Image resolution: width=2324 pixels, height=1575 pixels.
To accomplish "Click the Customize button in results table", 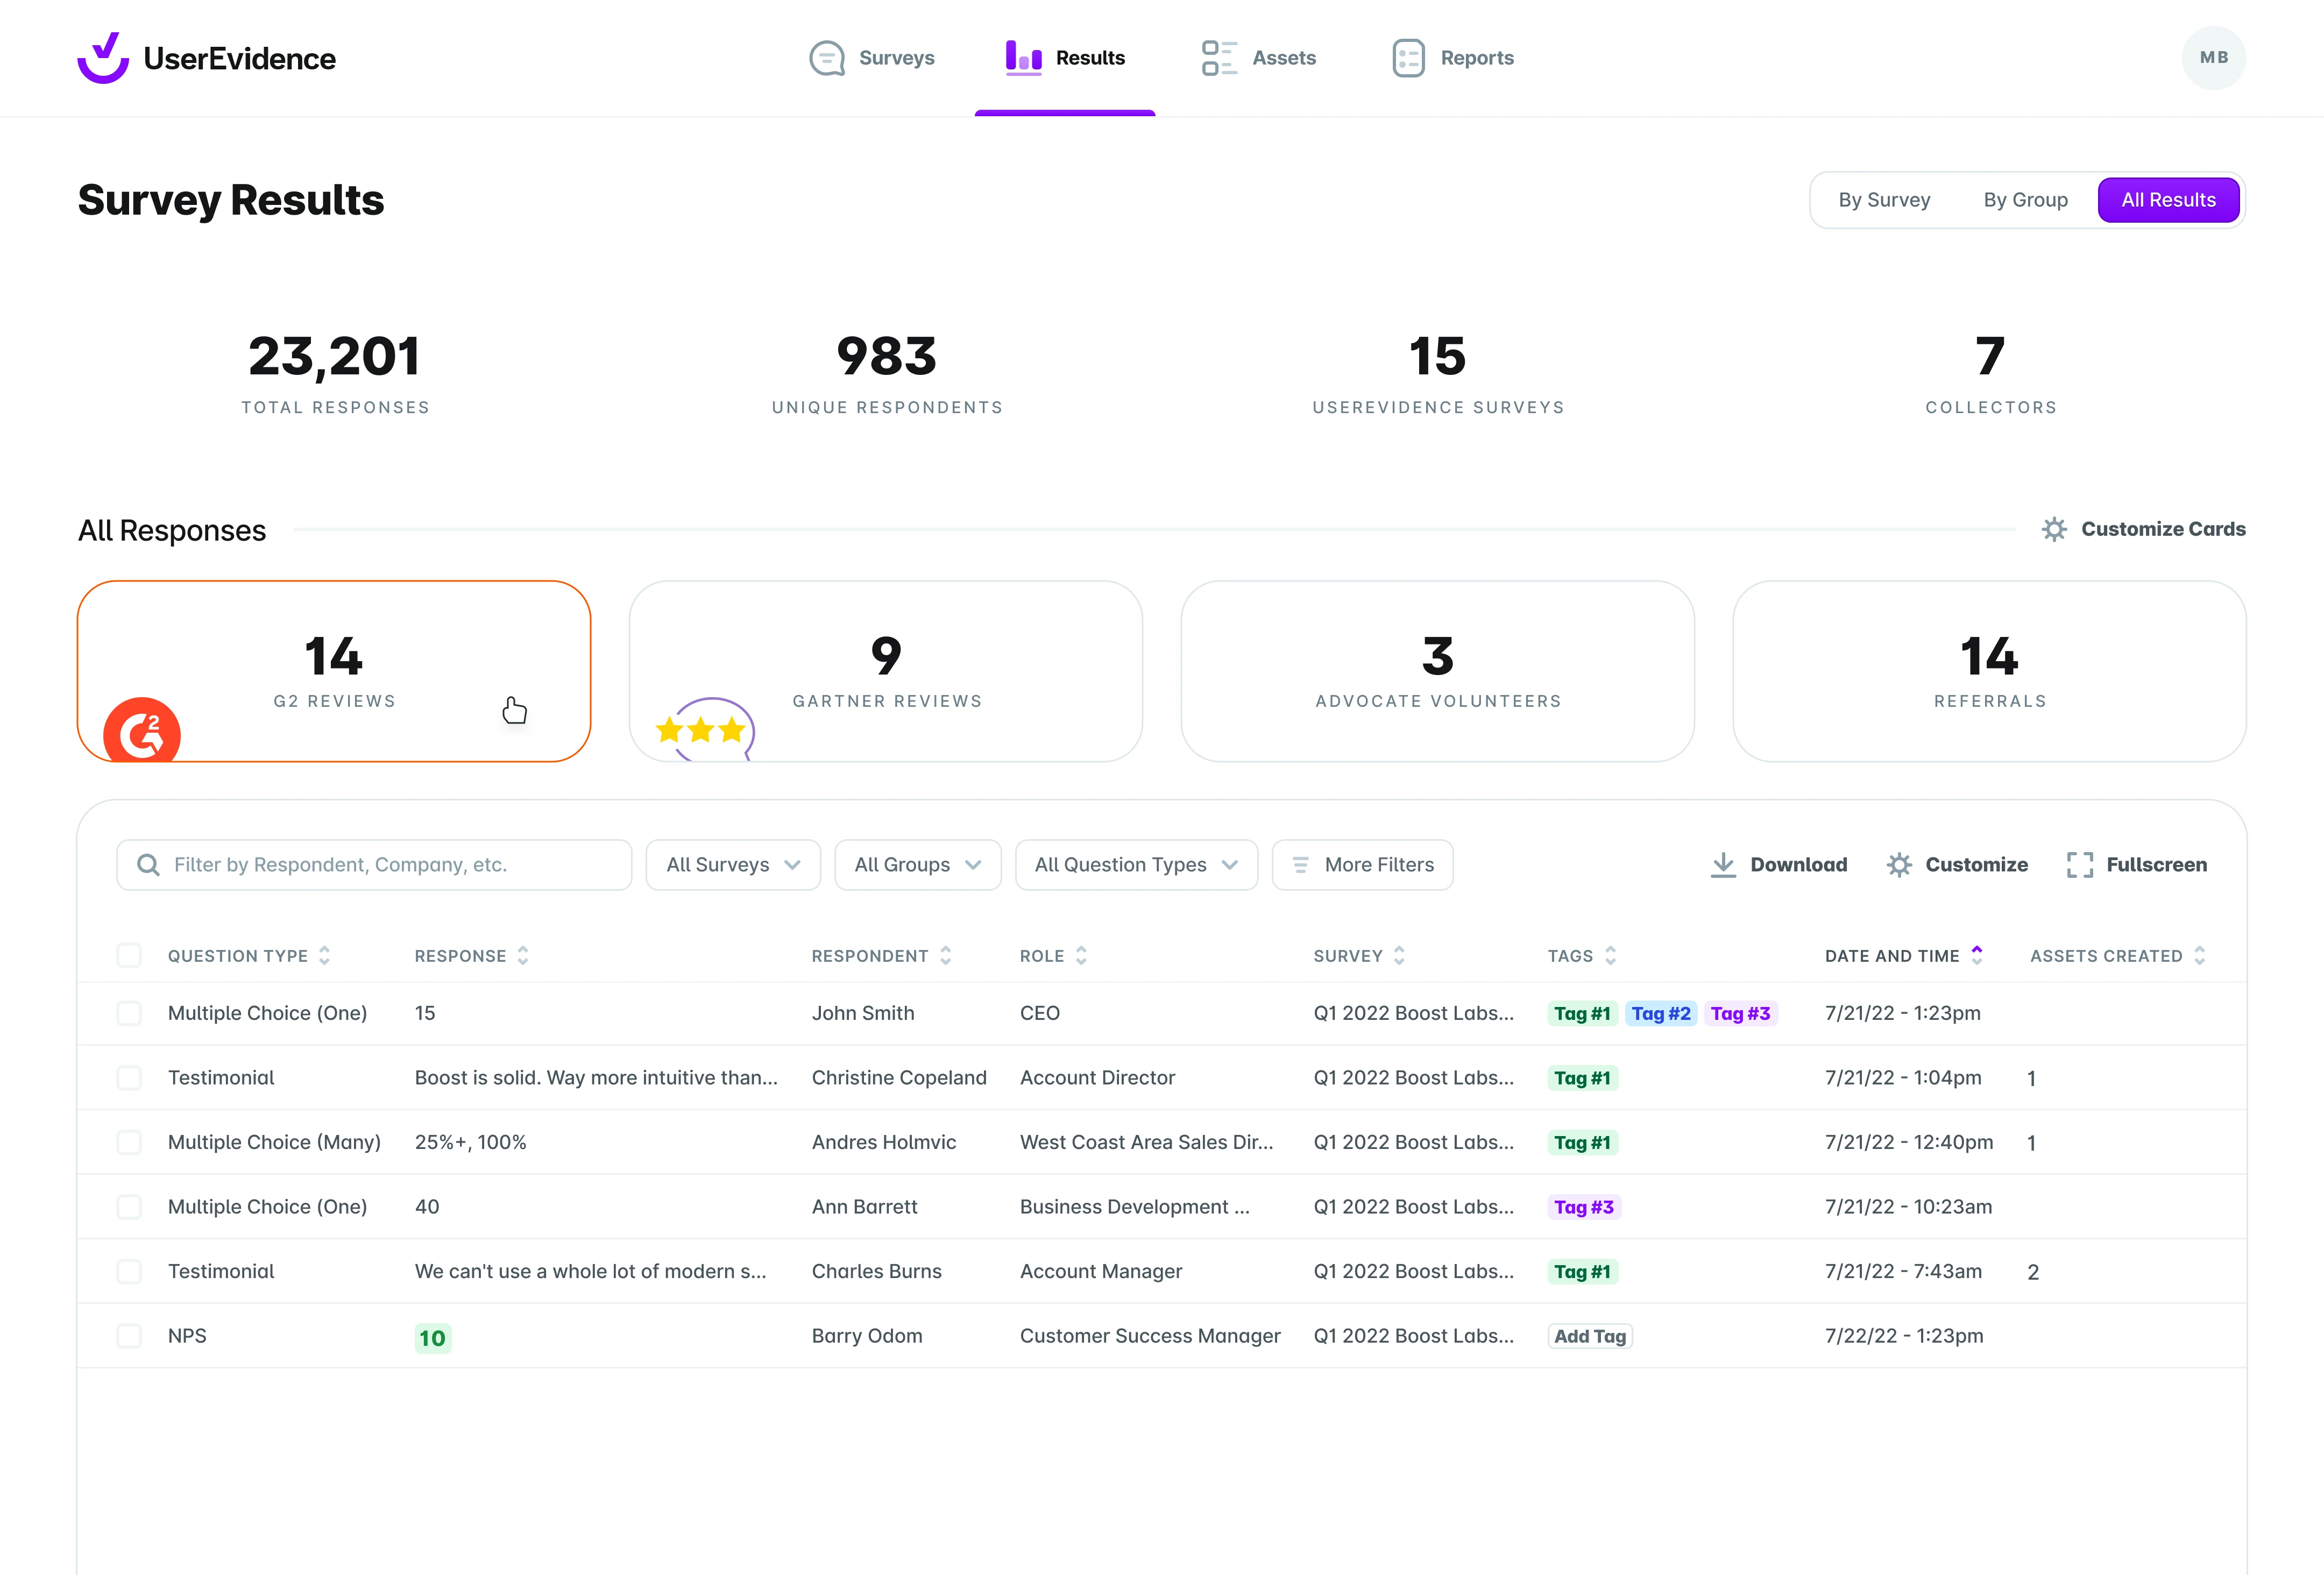I will tap(1957, 863).
